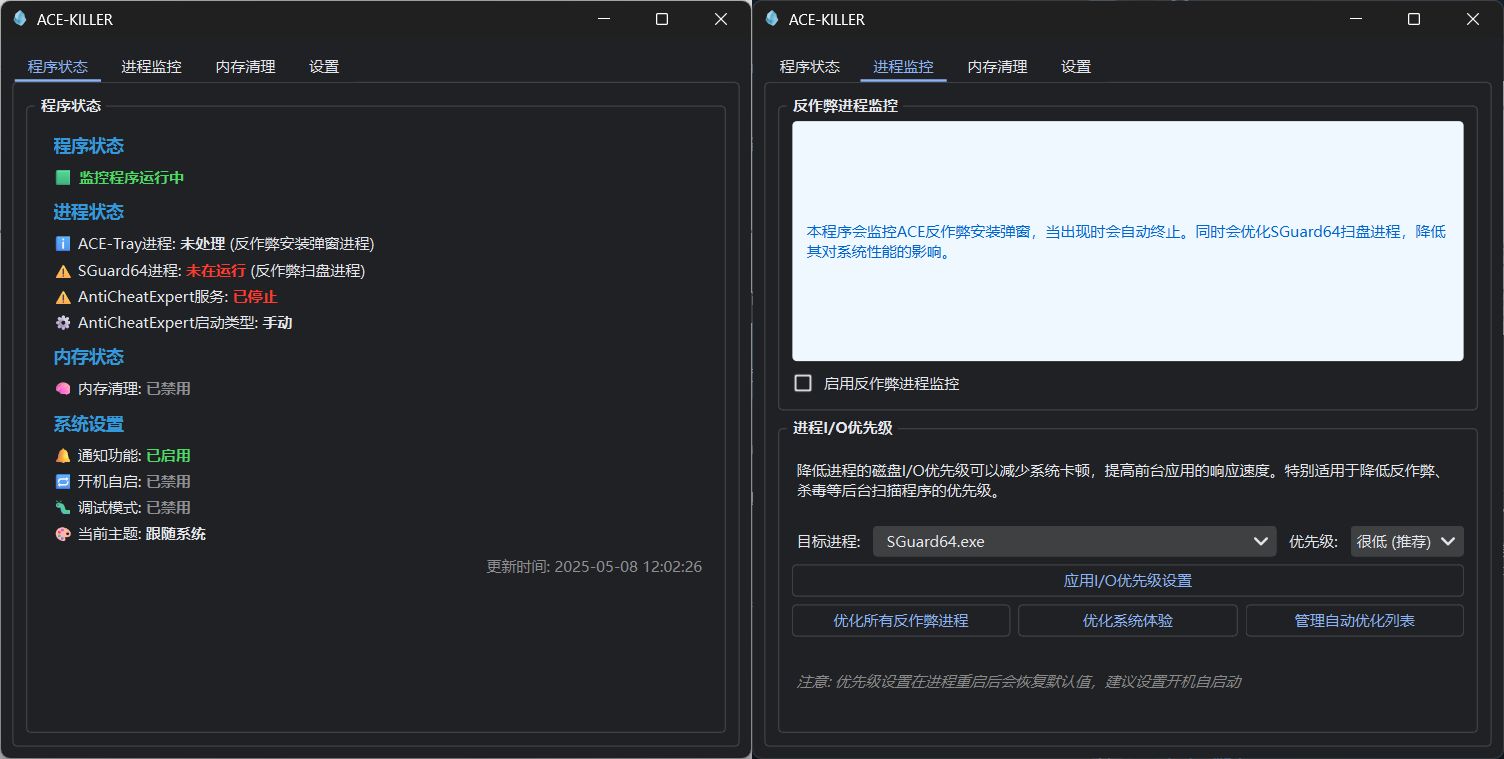Image resolution: width=1504 pixels, height=759 pixels.
Task: Click the ACE-KILLER app icon in right window
Action: (x=771, y=19)
